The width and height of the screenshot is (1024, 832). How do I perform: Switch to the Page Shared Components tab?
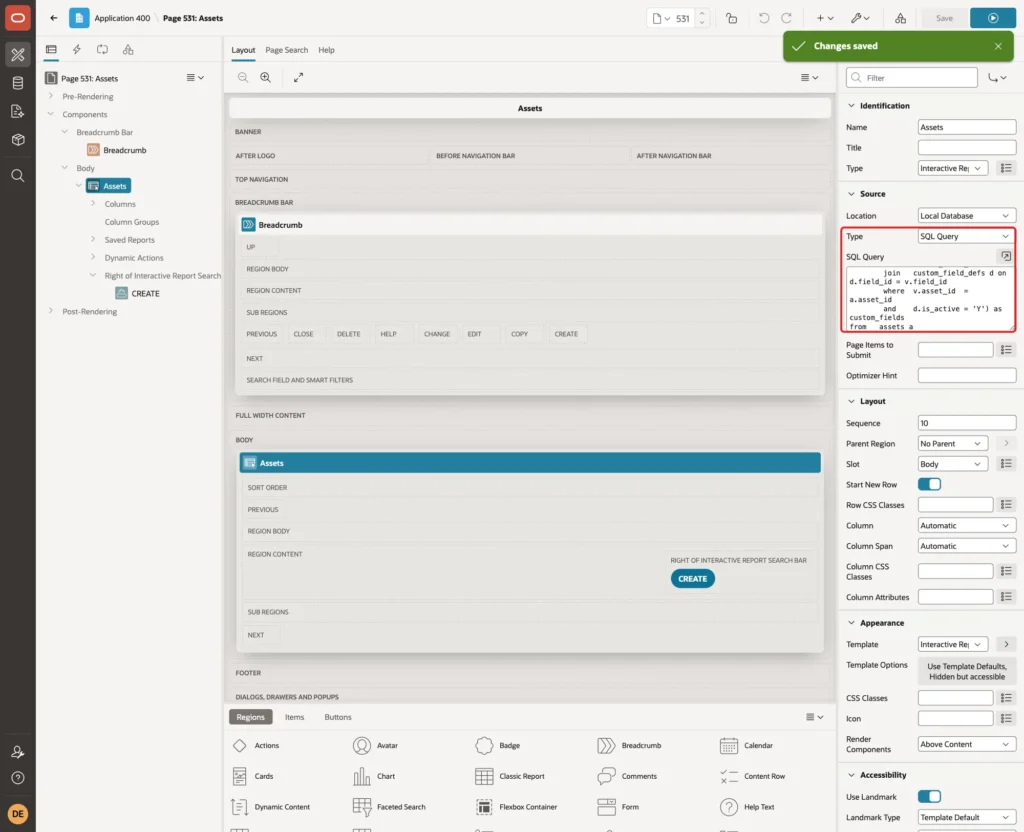tap(128, 50)
